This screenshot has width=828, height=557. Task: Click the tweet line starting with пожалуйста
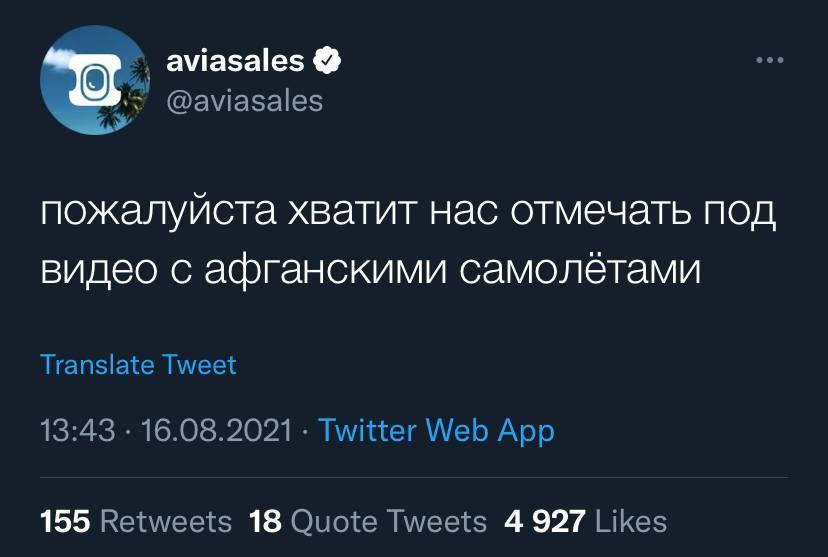[408, 215]
